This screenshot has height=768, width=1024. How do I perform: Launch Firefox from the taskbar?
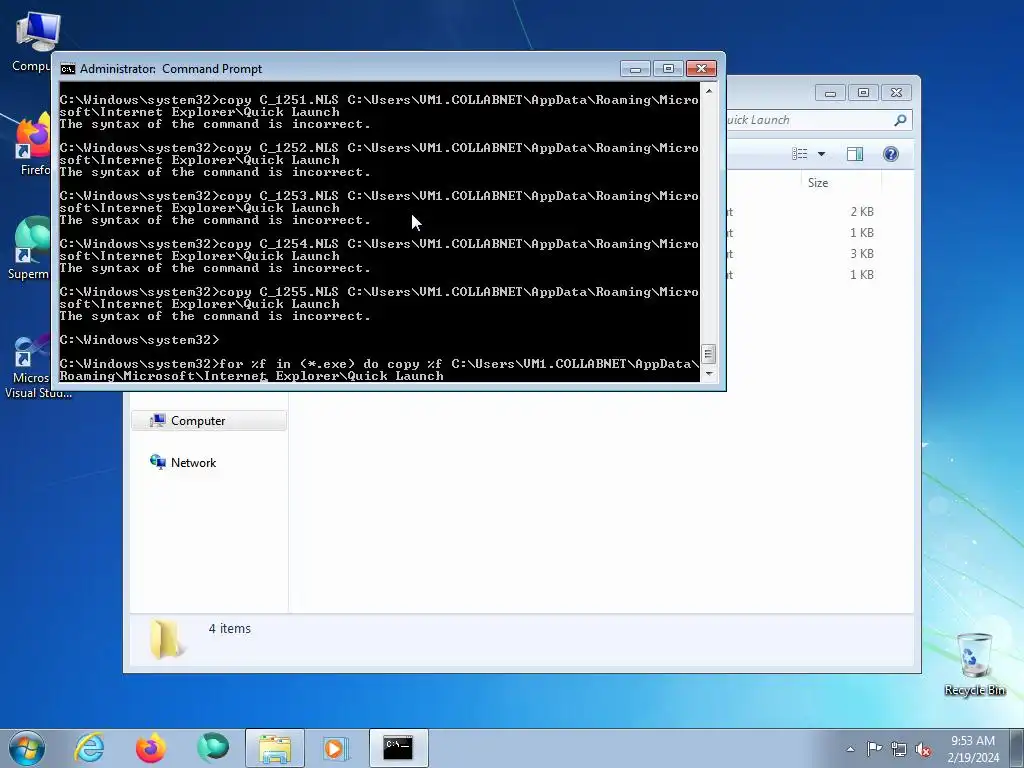tap(151, 748)
